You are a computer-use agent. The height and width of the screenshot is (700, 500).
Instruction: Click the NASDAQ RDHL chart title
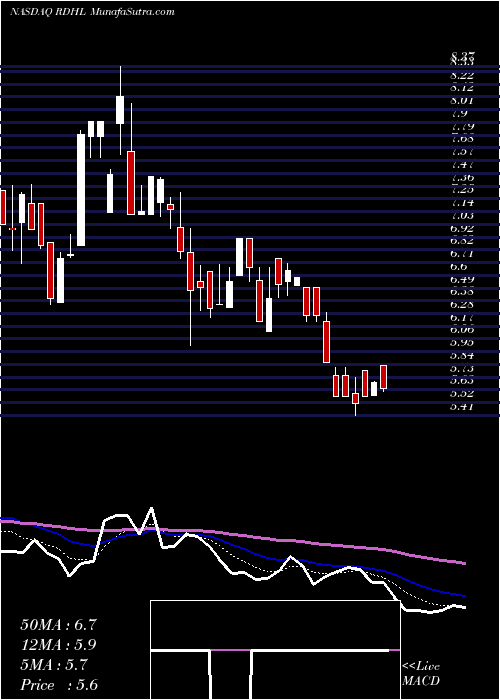point(92,12)
